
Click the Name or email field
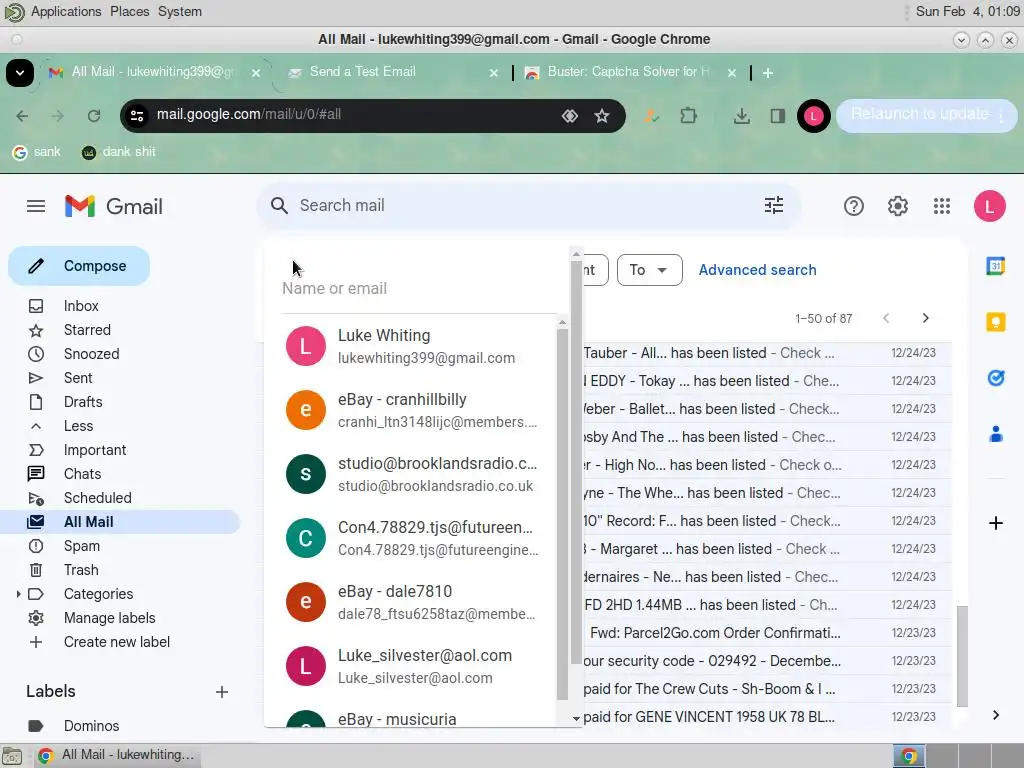click(x=418, y=289)
